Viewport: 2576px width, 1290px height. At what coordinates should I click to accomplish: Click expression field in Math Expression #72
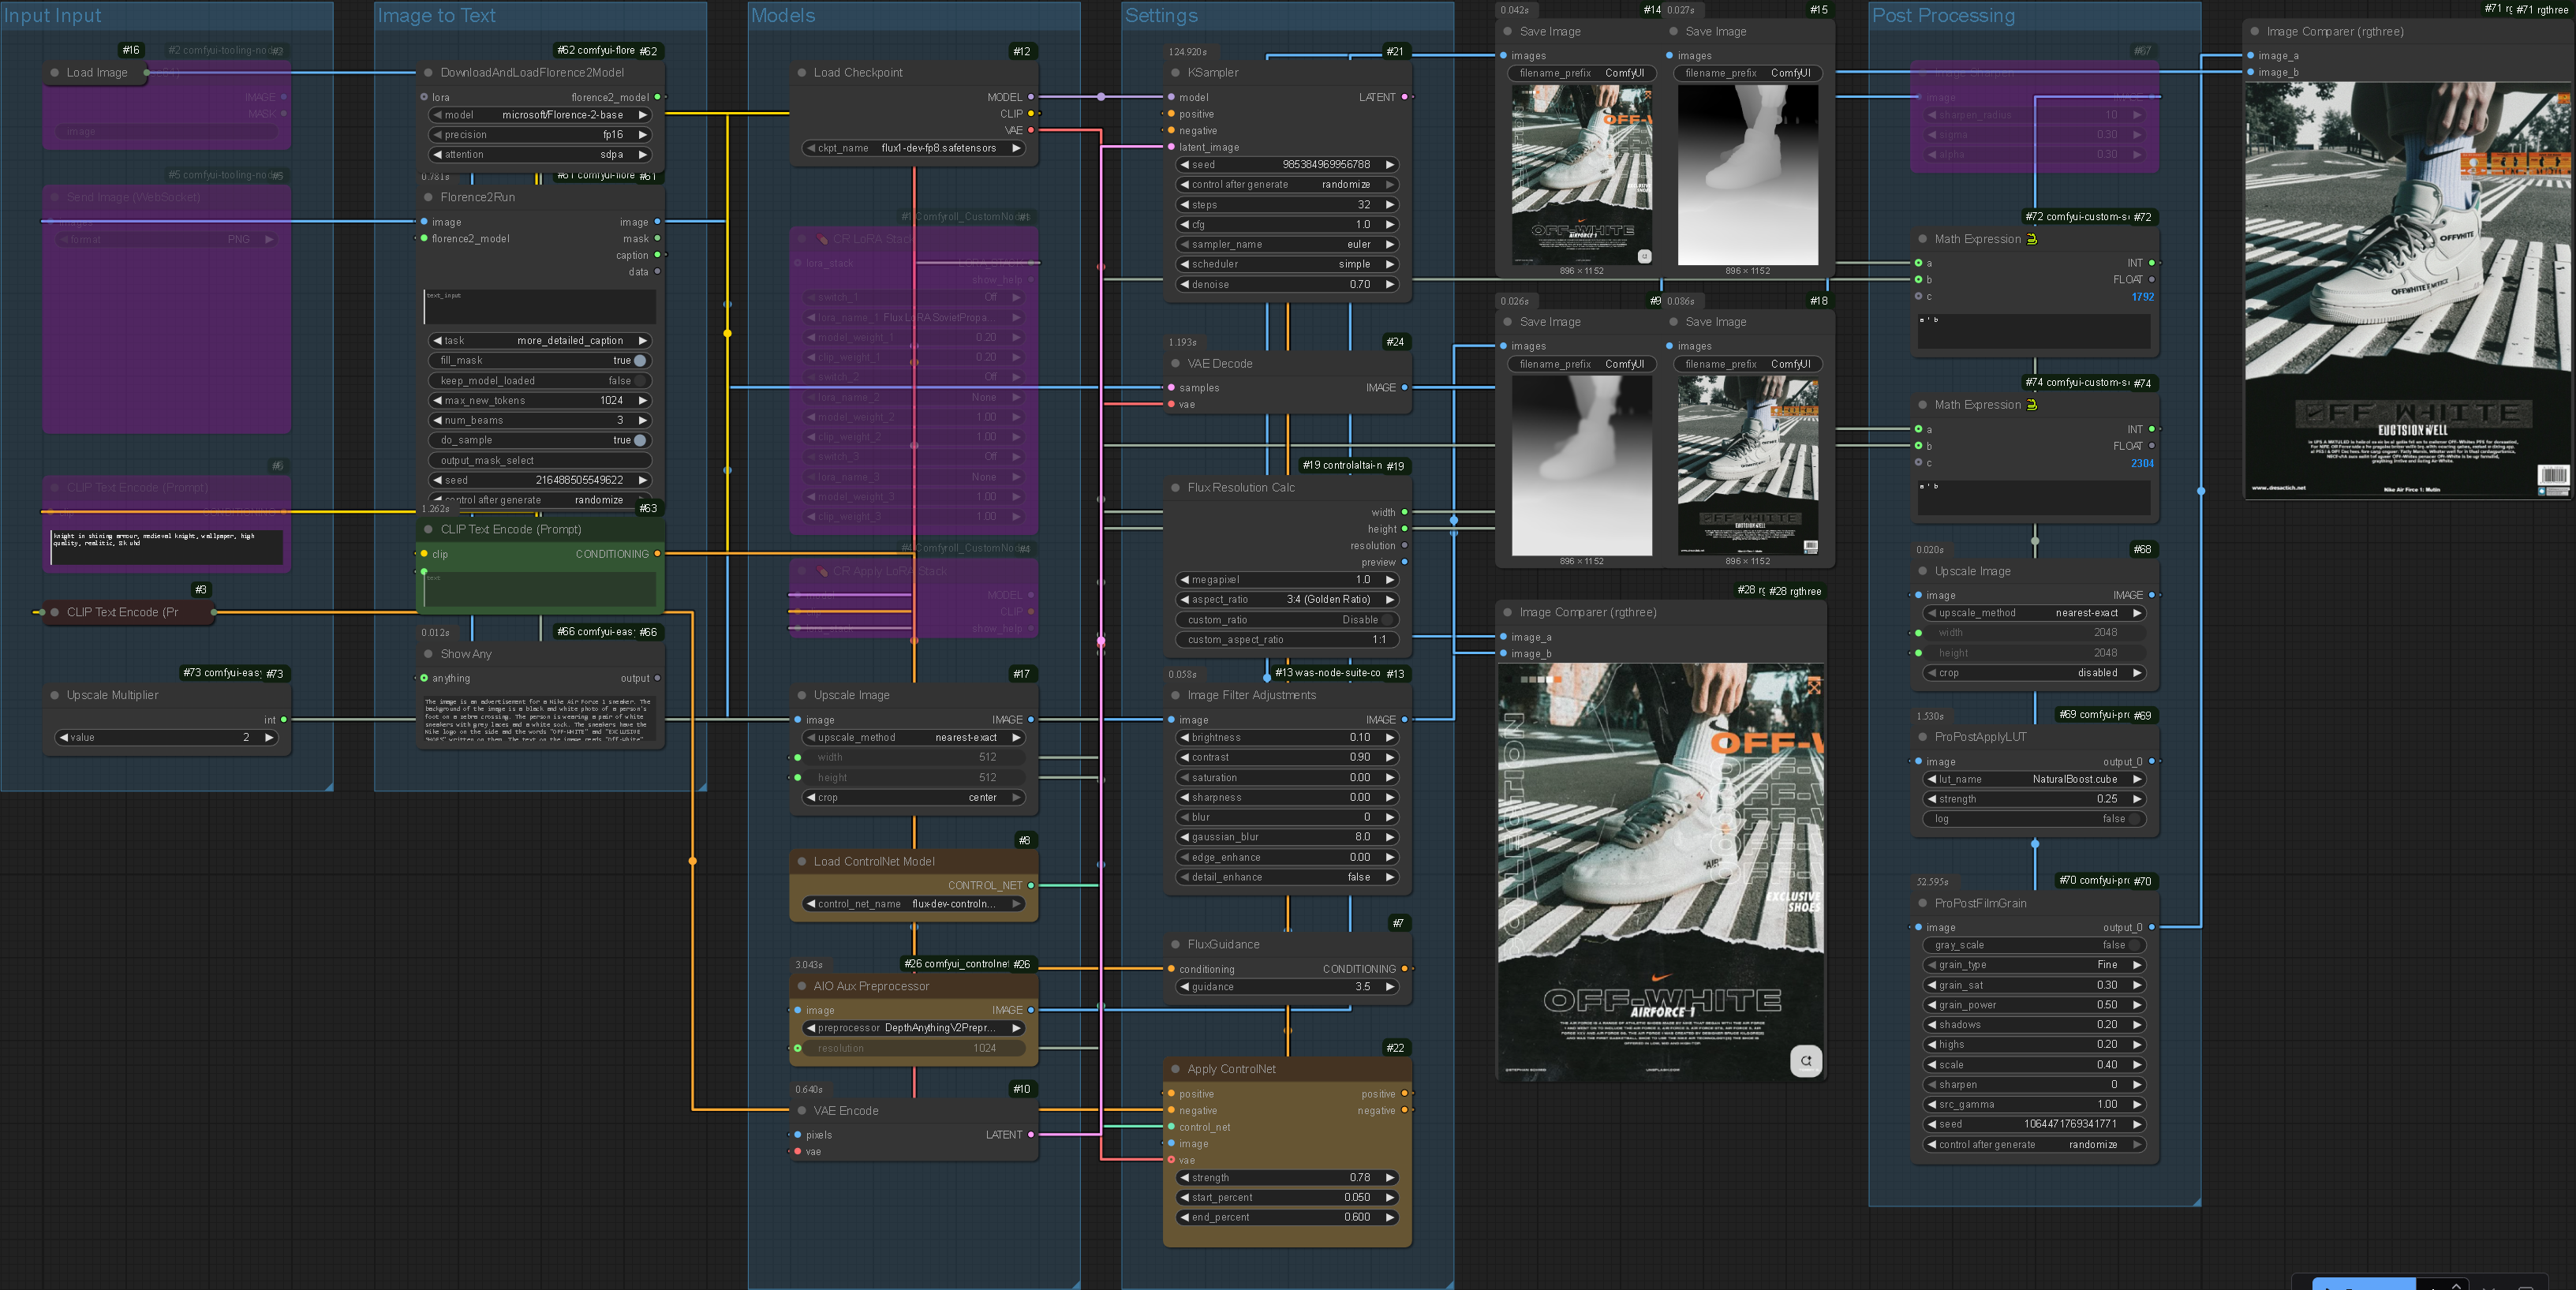pyautogui.click(x=2033, y=332)
